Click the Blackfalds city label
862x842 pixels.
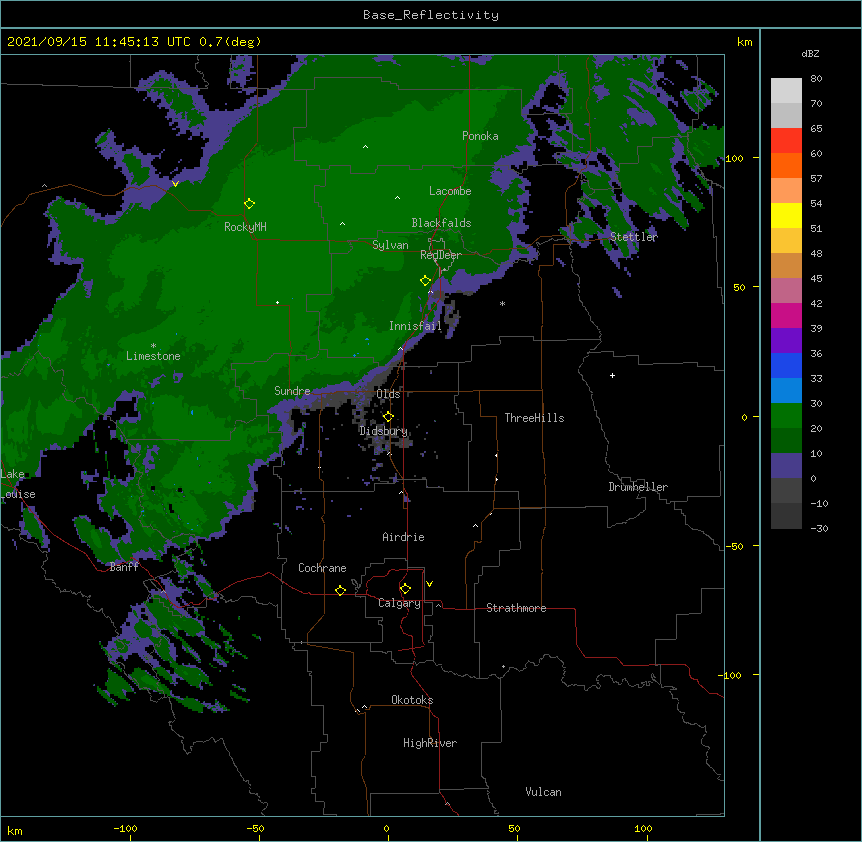pyautogui.click(x=441, y=223)
